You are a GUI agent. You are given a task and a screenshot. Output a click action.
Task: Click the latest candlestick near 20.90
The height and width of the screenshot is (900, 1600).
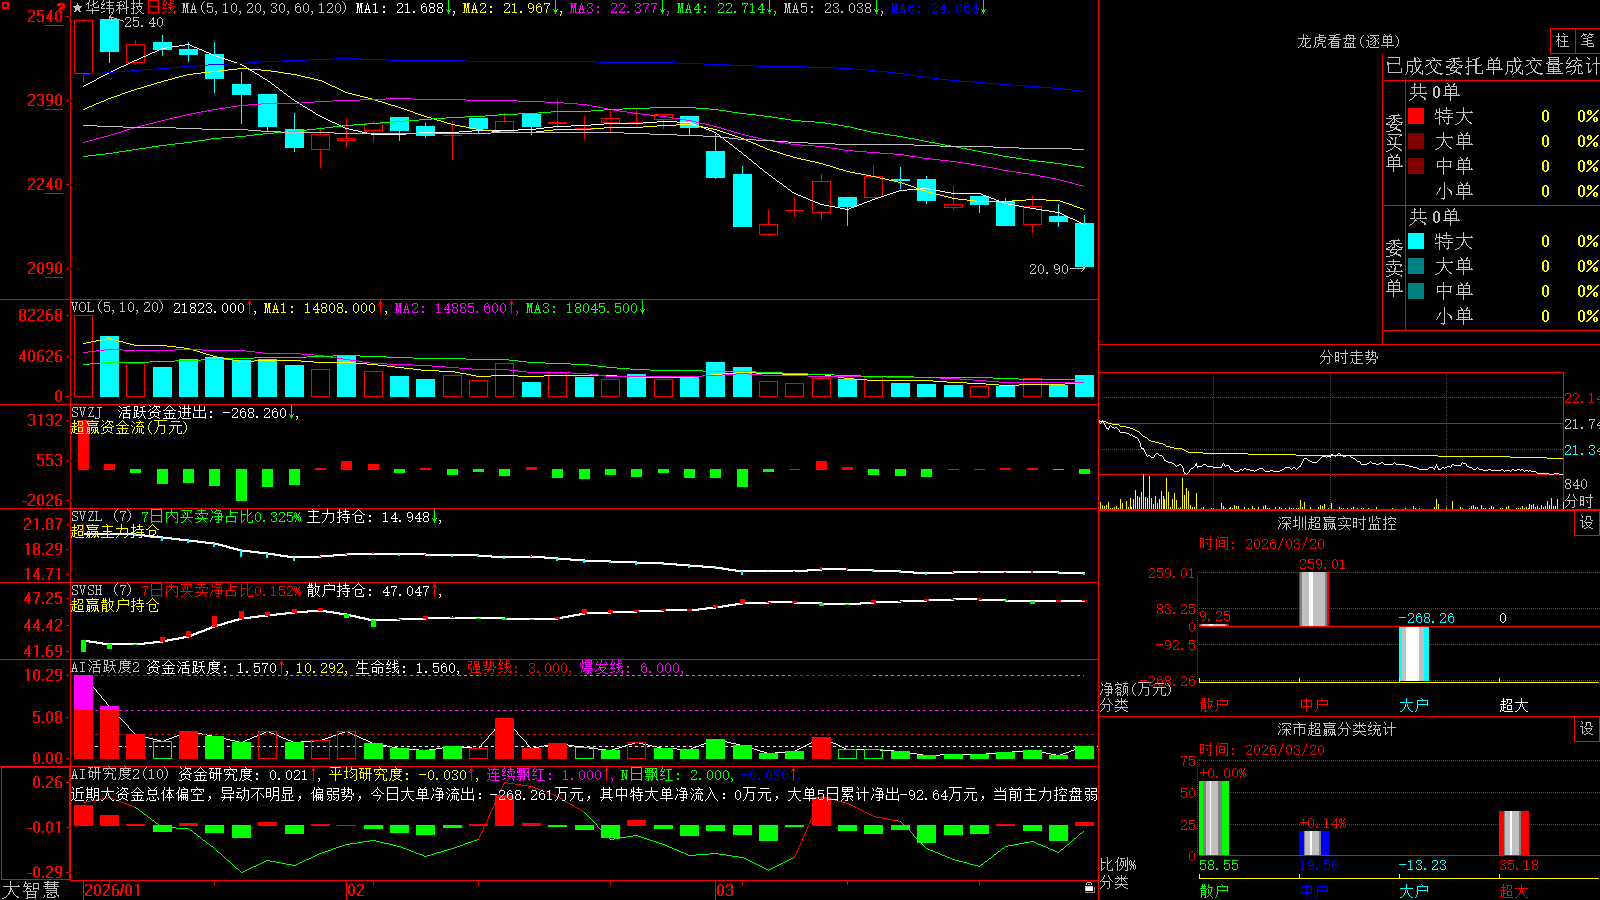pos(1084,244)
